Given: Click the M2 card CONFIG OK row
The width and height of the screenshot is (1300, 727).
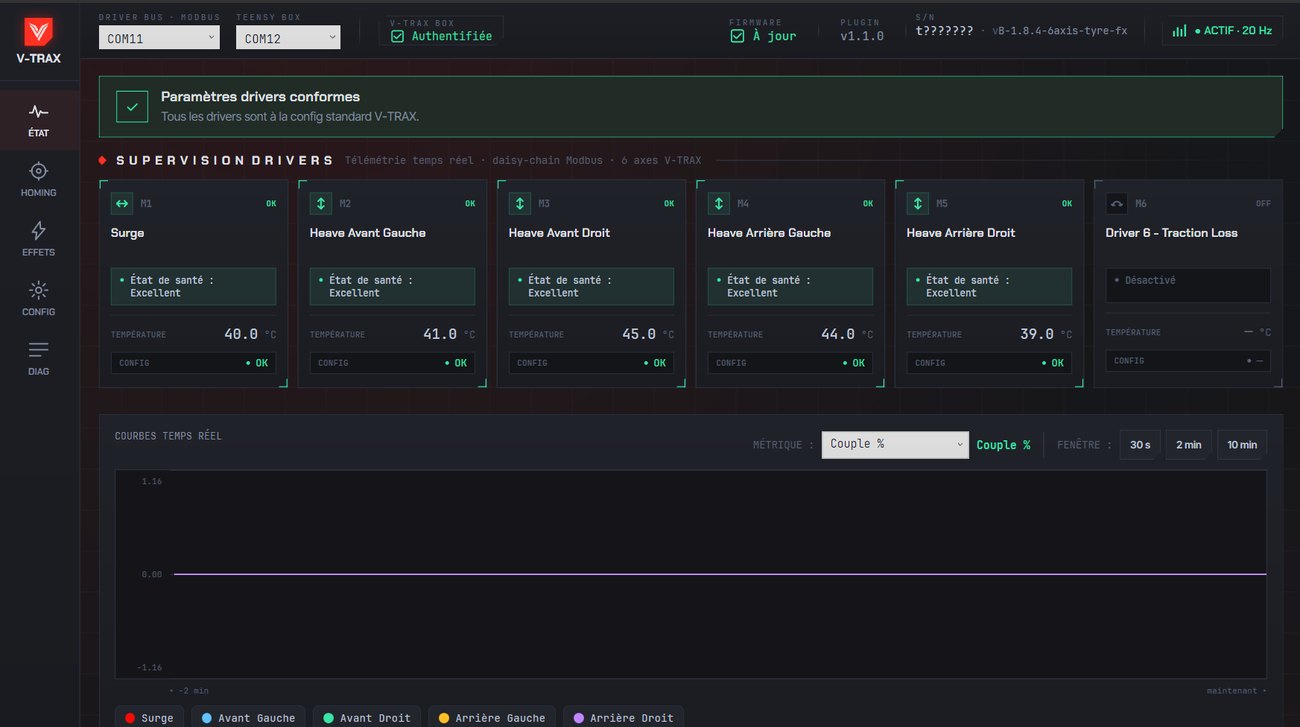Looking at the screenshot, I should (x=392, y=363).
